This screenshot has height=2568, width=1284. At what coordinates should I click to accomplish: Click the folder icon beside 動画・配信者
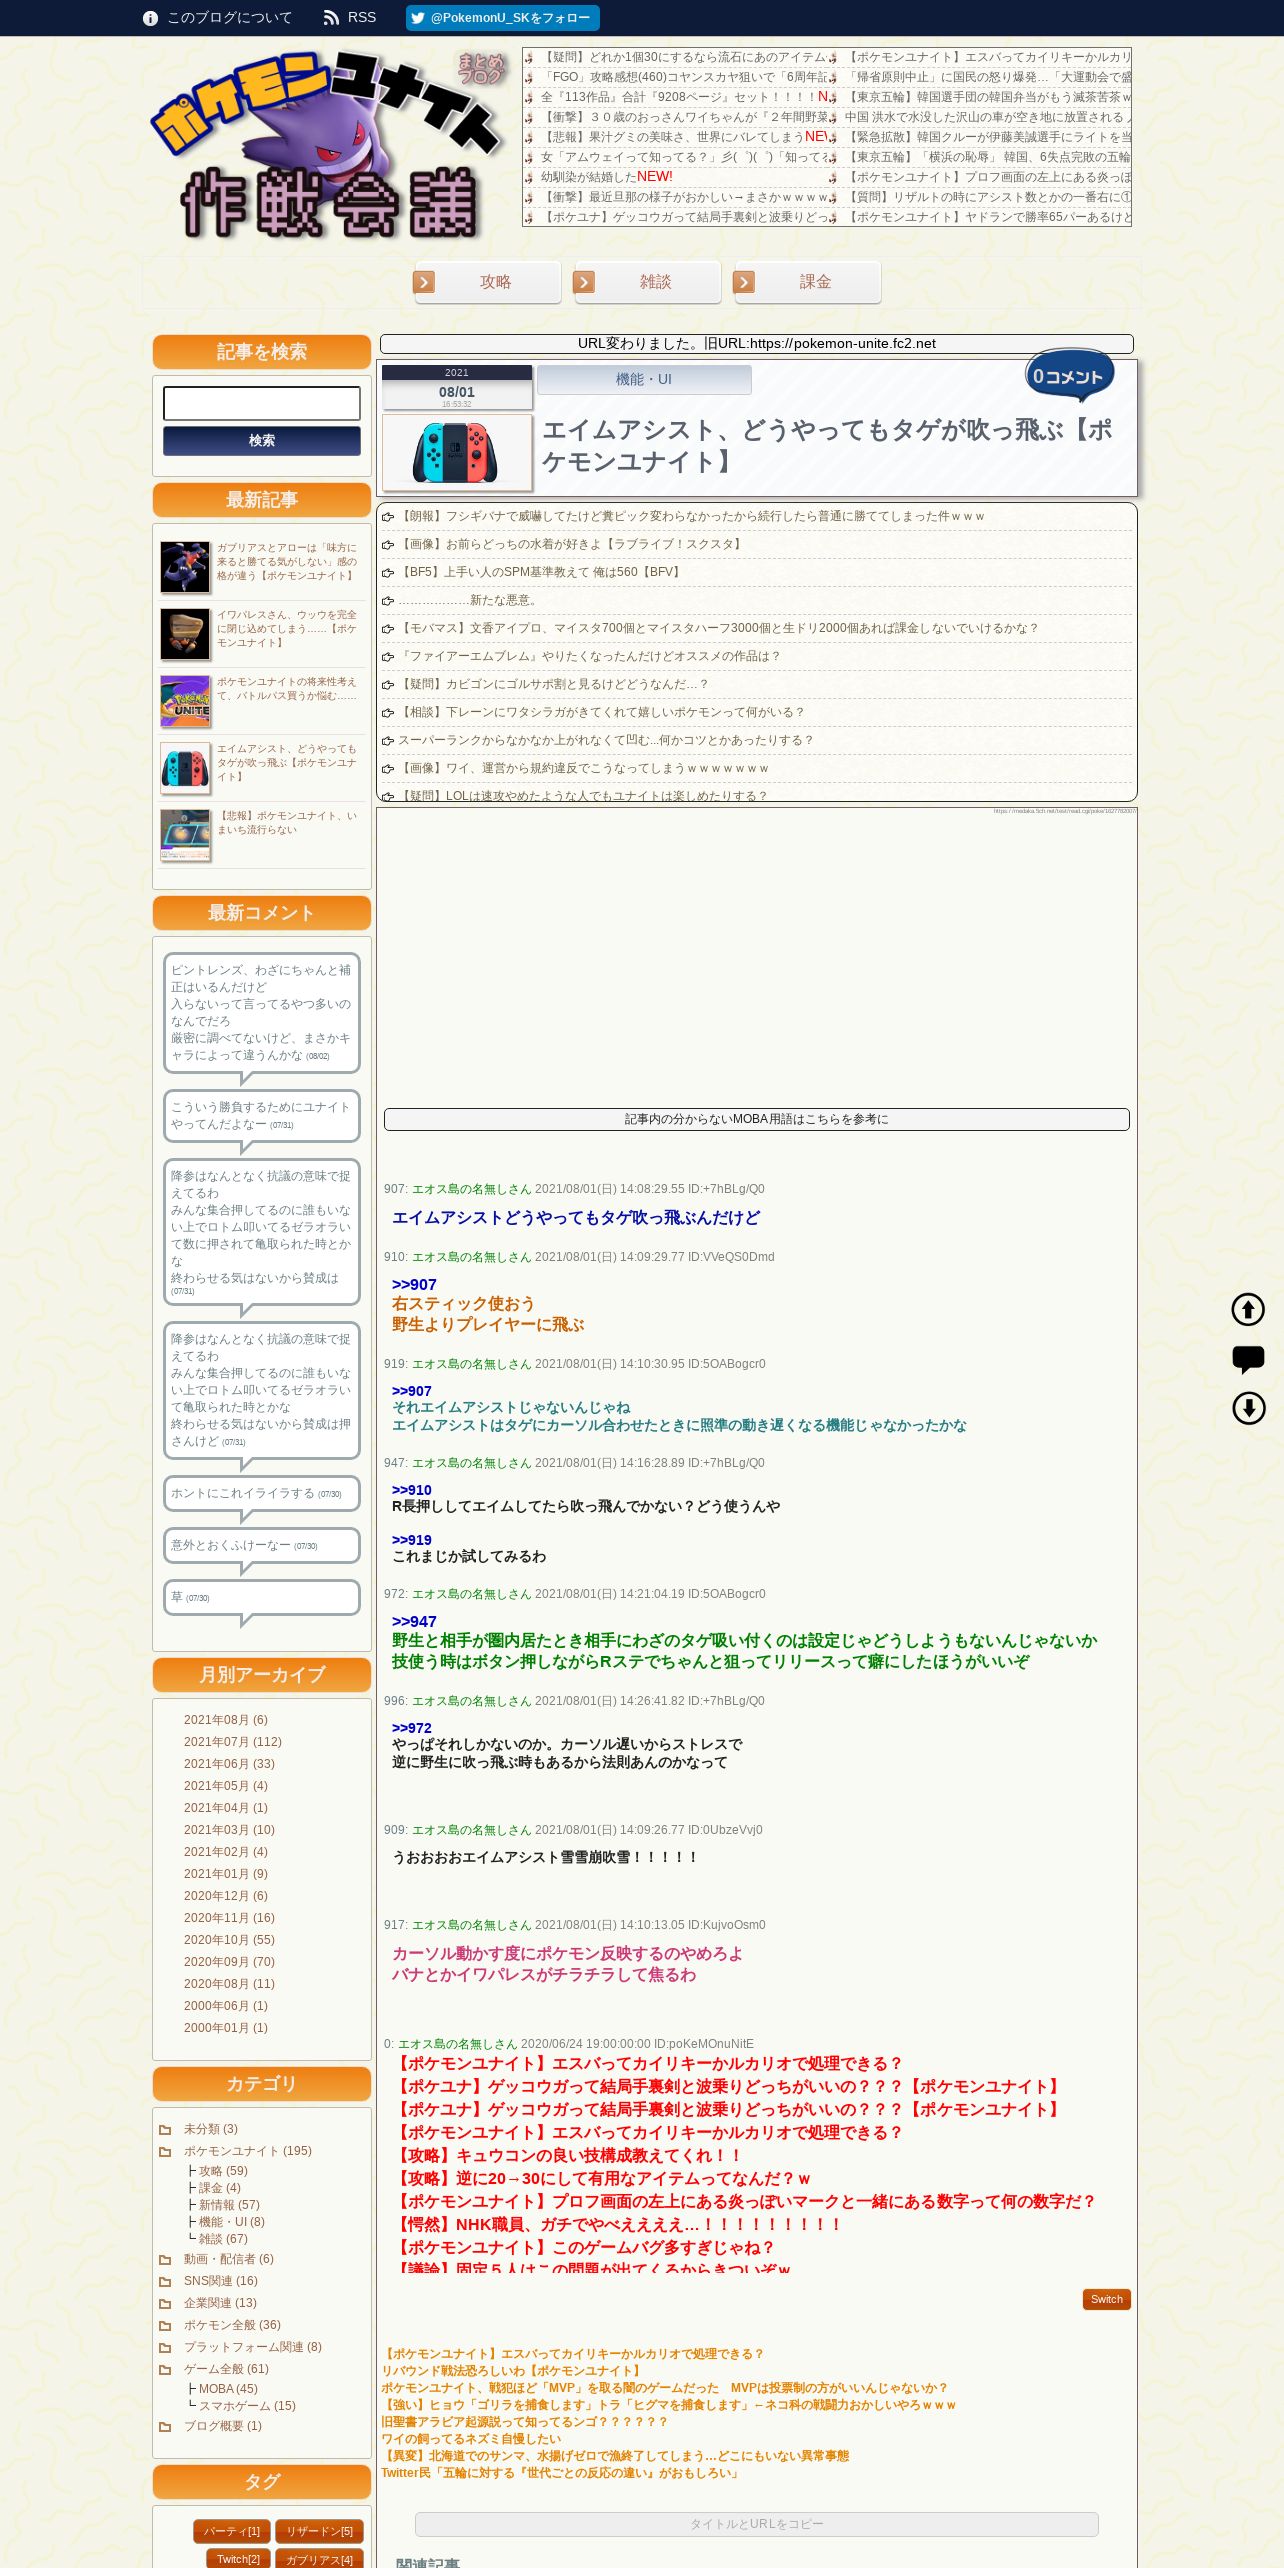point(165,2259)
